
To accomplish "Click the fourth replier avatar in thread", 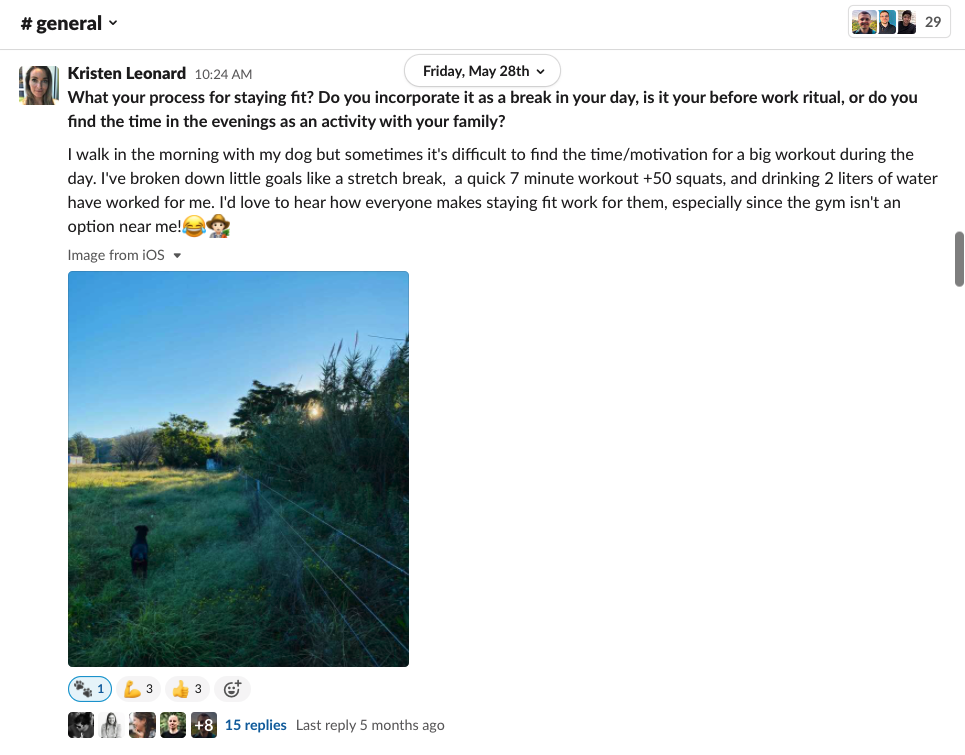I will 173,725.
